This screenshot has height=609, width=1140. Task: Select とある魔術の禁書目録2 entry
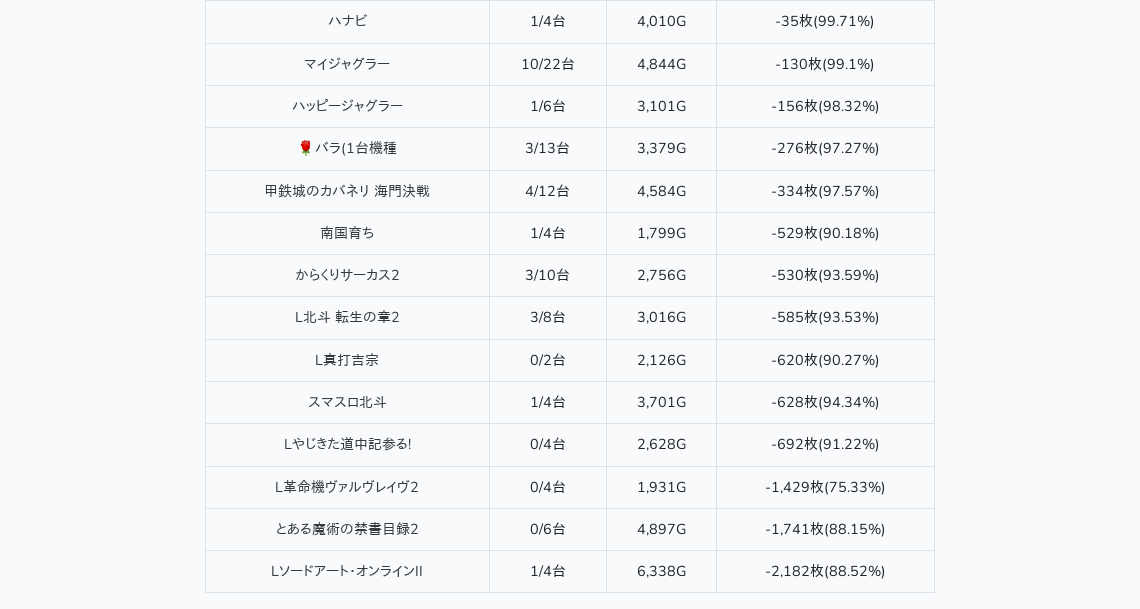(x=347, y=530)
